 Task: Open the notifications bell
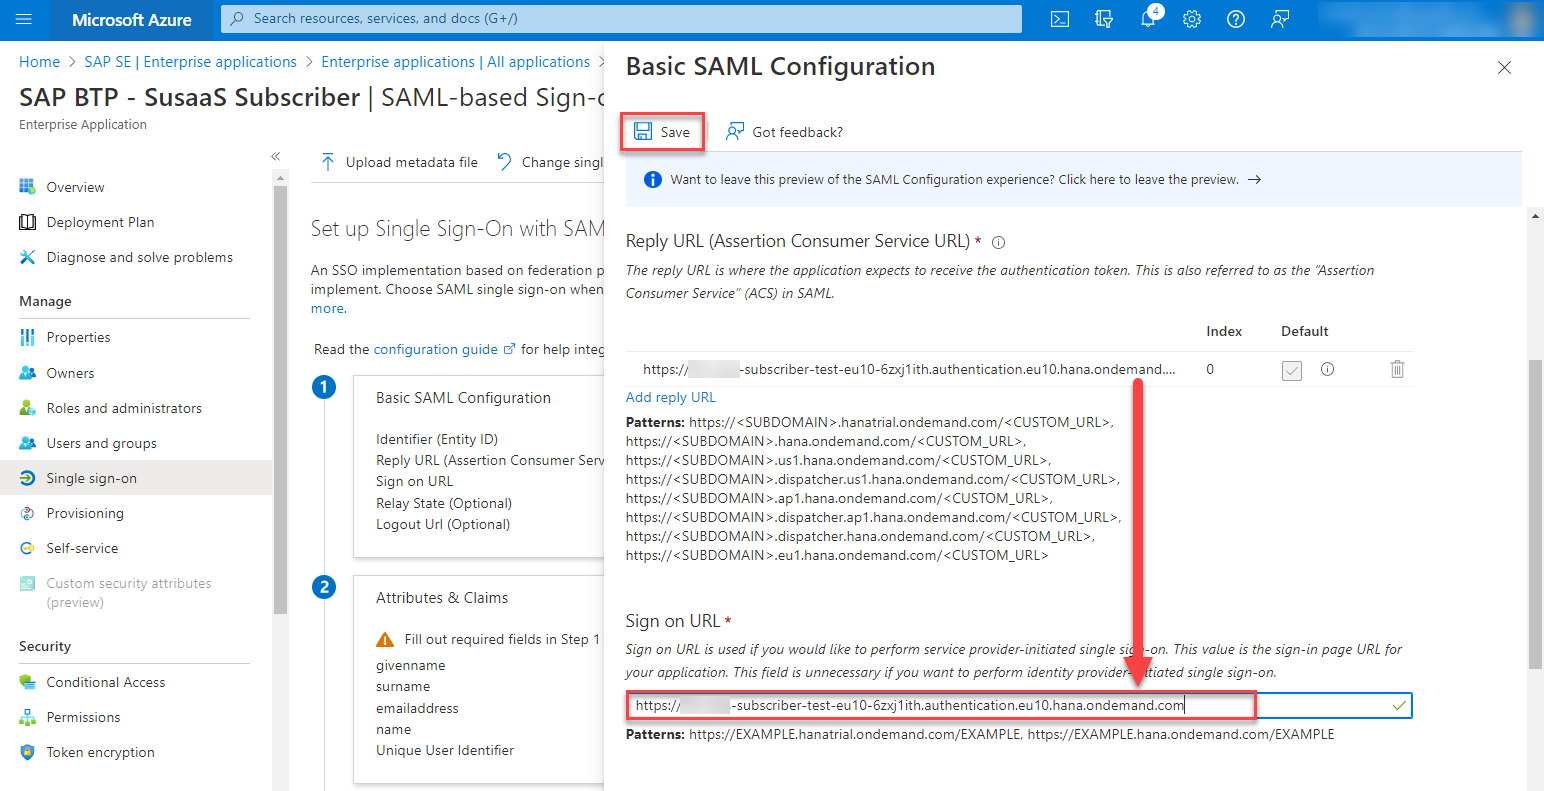tap(1148, 19)
